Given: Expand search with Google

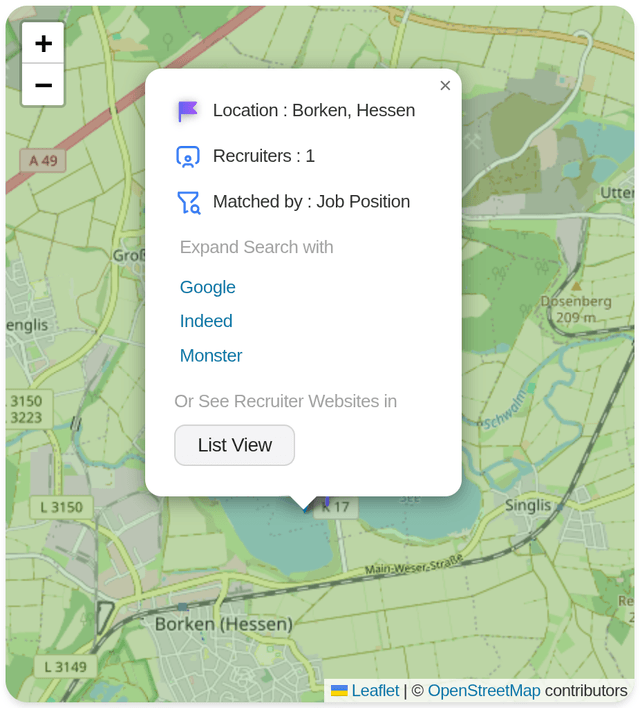Looking at the screenshot, I should tap(207, 287).
